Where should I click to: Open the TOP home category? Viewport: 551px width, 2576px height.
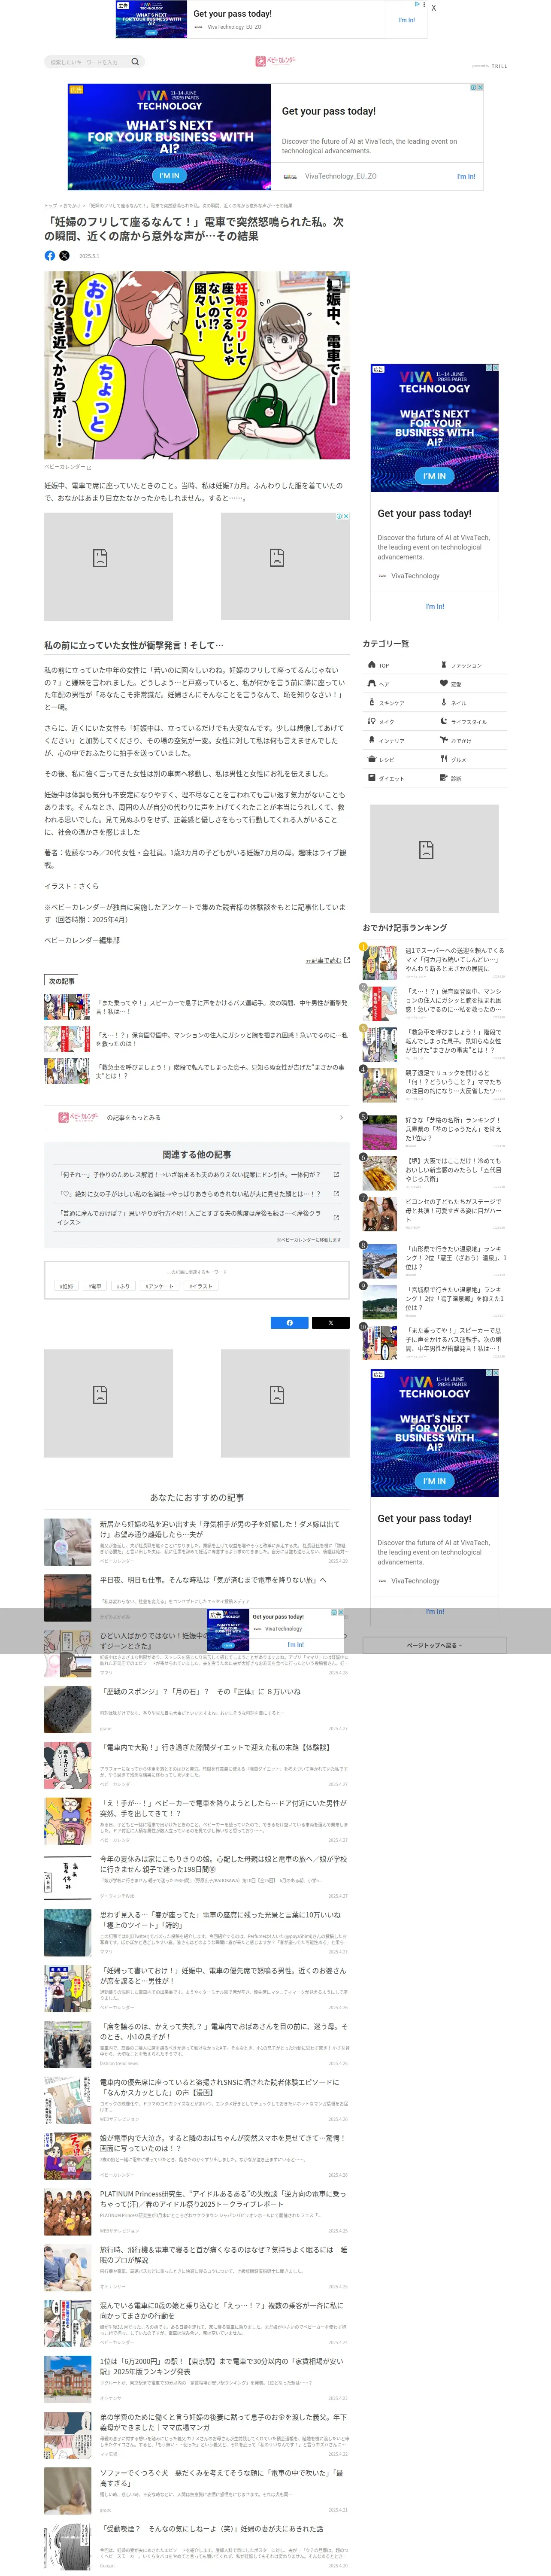coord(399,665)
